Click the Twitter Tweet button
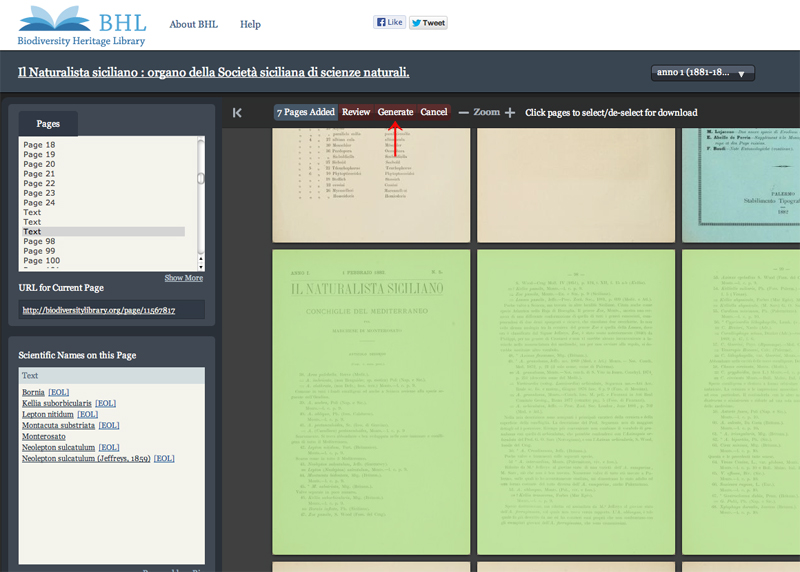800x572 pixels. pos(428,22)
